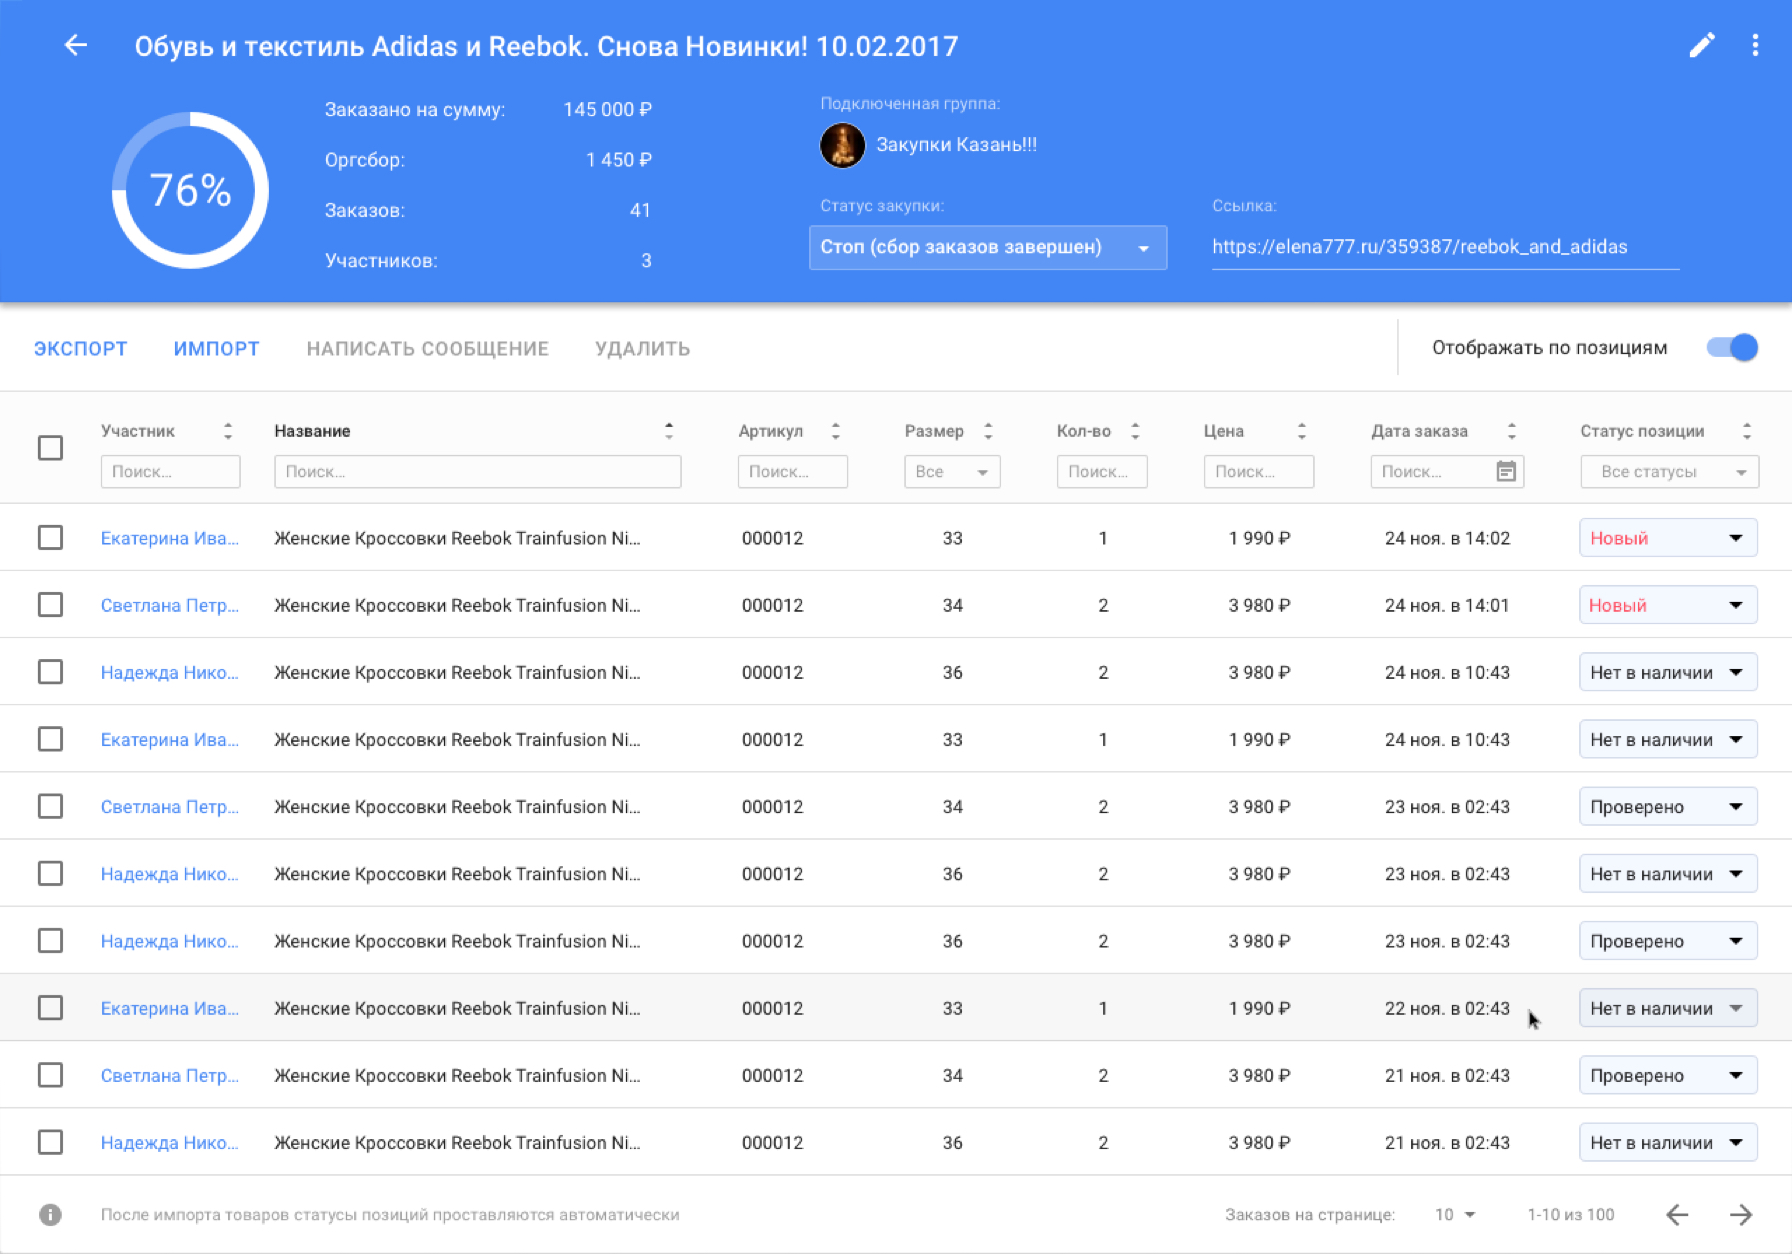
Task: Check Надежда's row from 21 ноя. в 02:43
Action: (50, 1142)
